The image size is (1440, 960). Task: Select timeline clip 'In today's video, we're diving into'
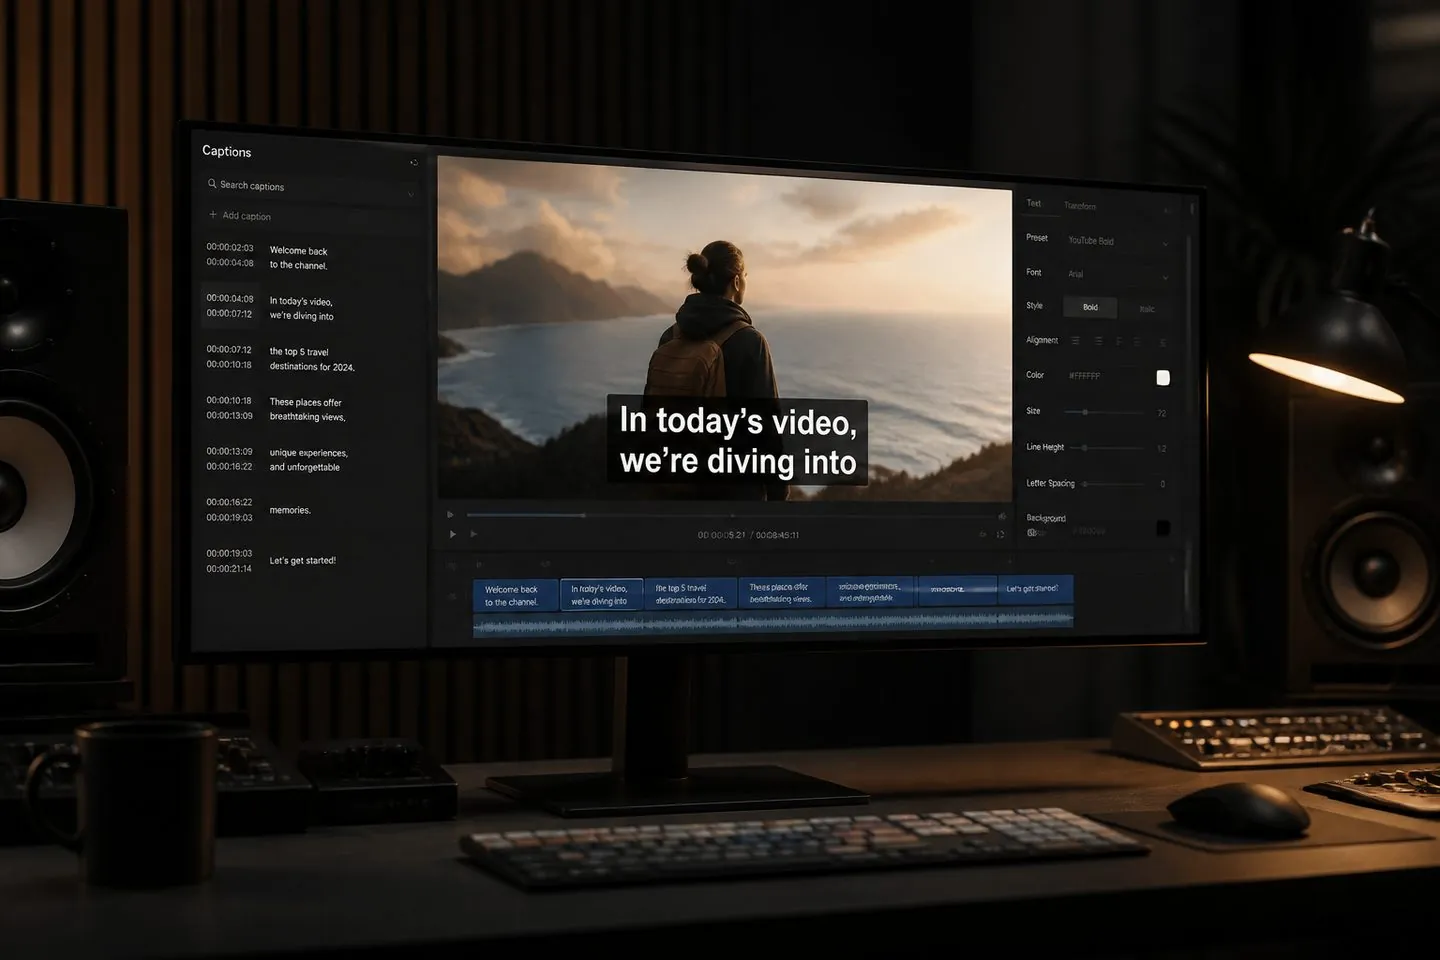601,595
